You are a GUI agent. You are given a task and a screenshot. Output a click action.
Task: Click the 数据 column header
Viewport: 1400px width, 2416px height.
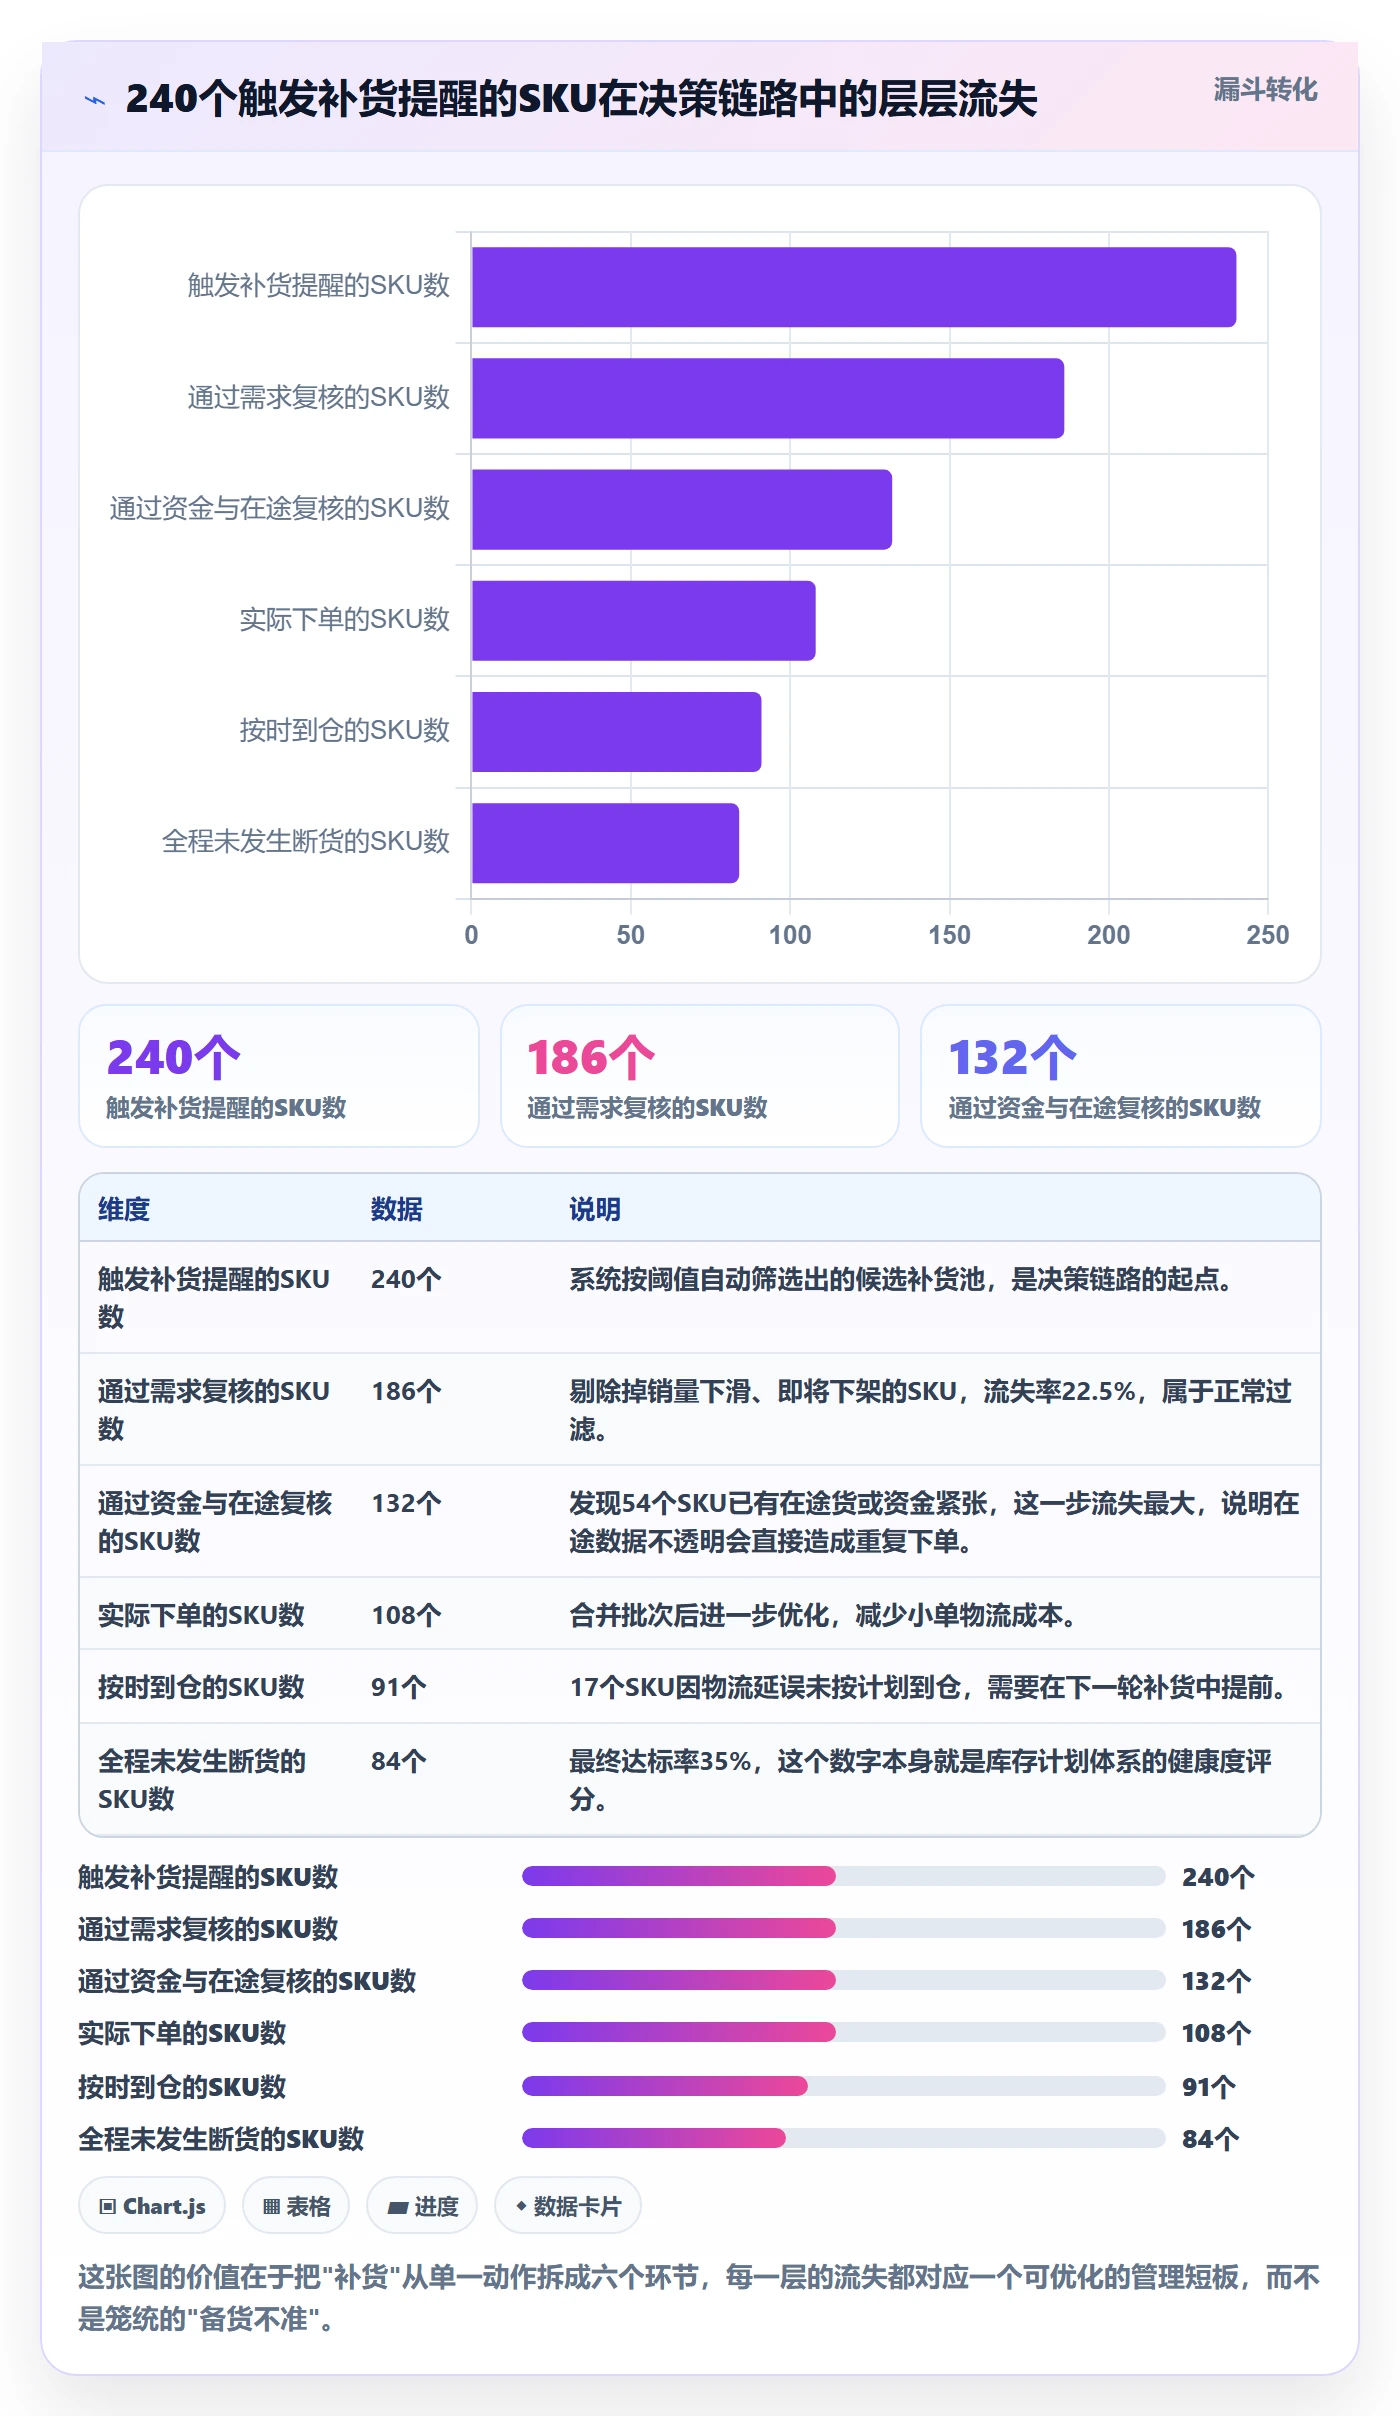tap(397, 1209)
